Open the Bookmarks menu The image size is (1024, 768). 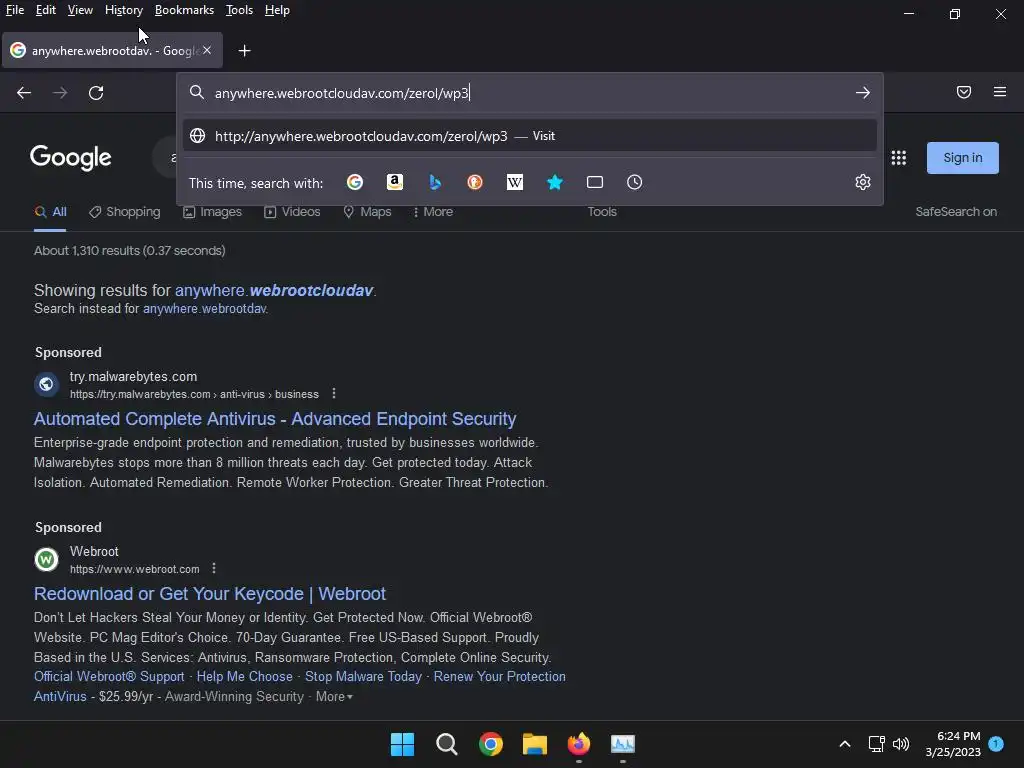[184, 10]
